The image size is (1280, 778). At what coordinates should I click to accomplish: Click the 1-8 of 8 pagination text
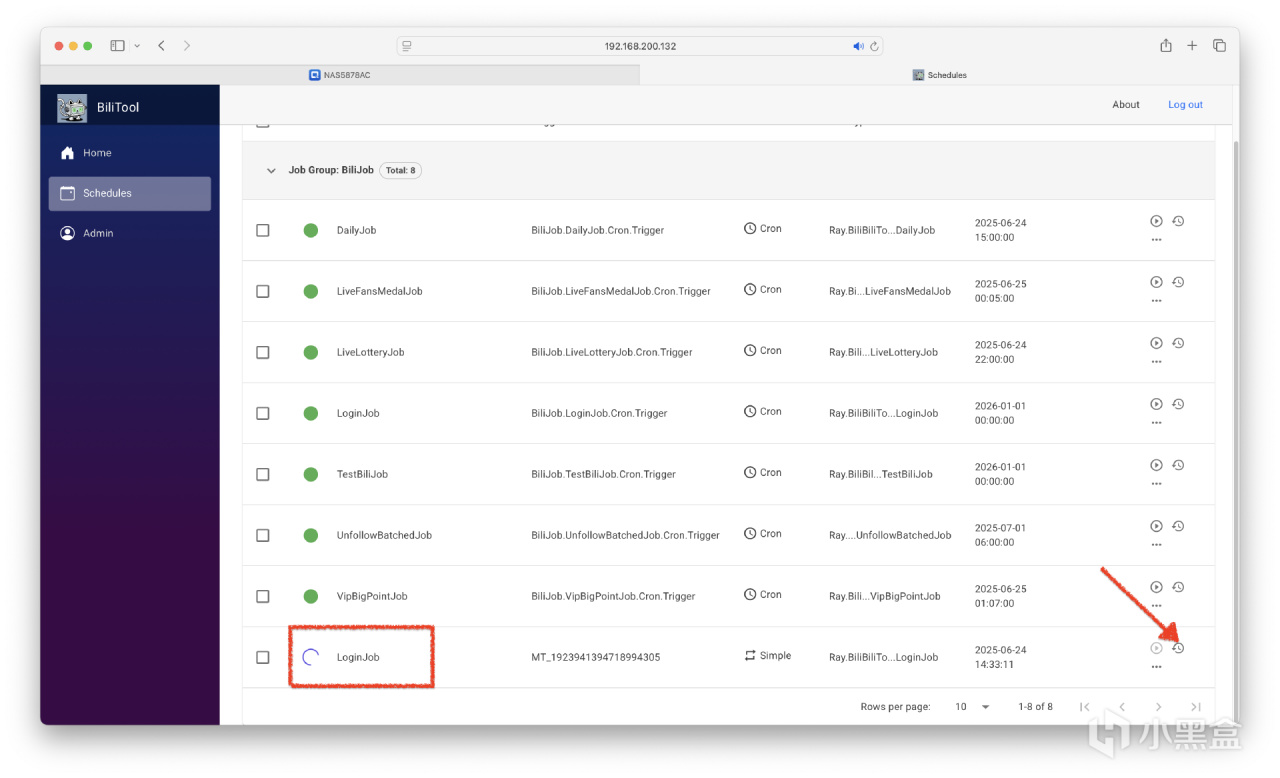click(x=1035, y=707)
